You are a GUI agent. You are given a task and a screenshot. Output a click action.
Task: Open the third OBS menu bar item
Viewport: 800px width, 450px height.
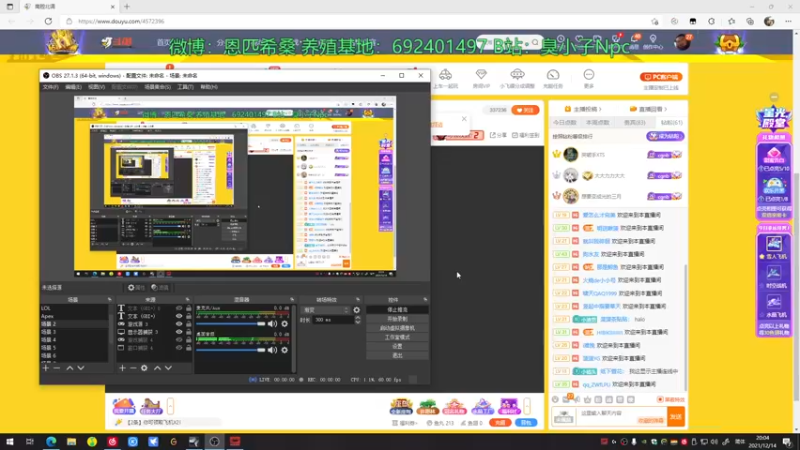tap(96, 87)
